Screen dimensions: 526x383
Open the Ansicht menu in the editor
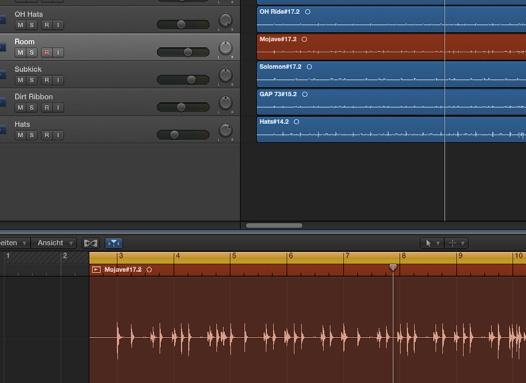click(54, 243)
